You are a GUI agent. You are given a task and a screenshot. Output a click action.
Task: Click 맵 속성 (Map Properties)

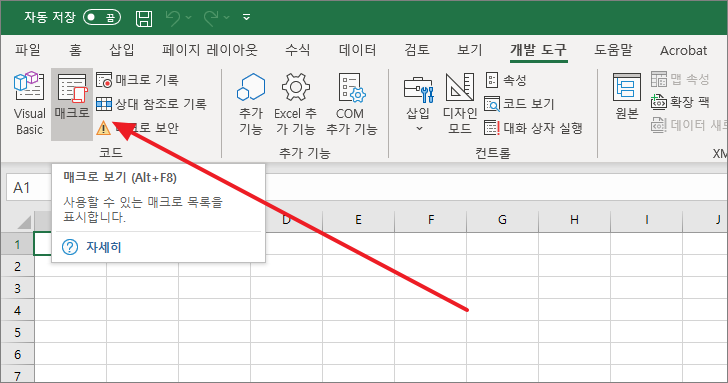(x=680, y=79)
